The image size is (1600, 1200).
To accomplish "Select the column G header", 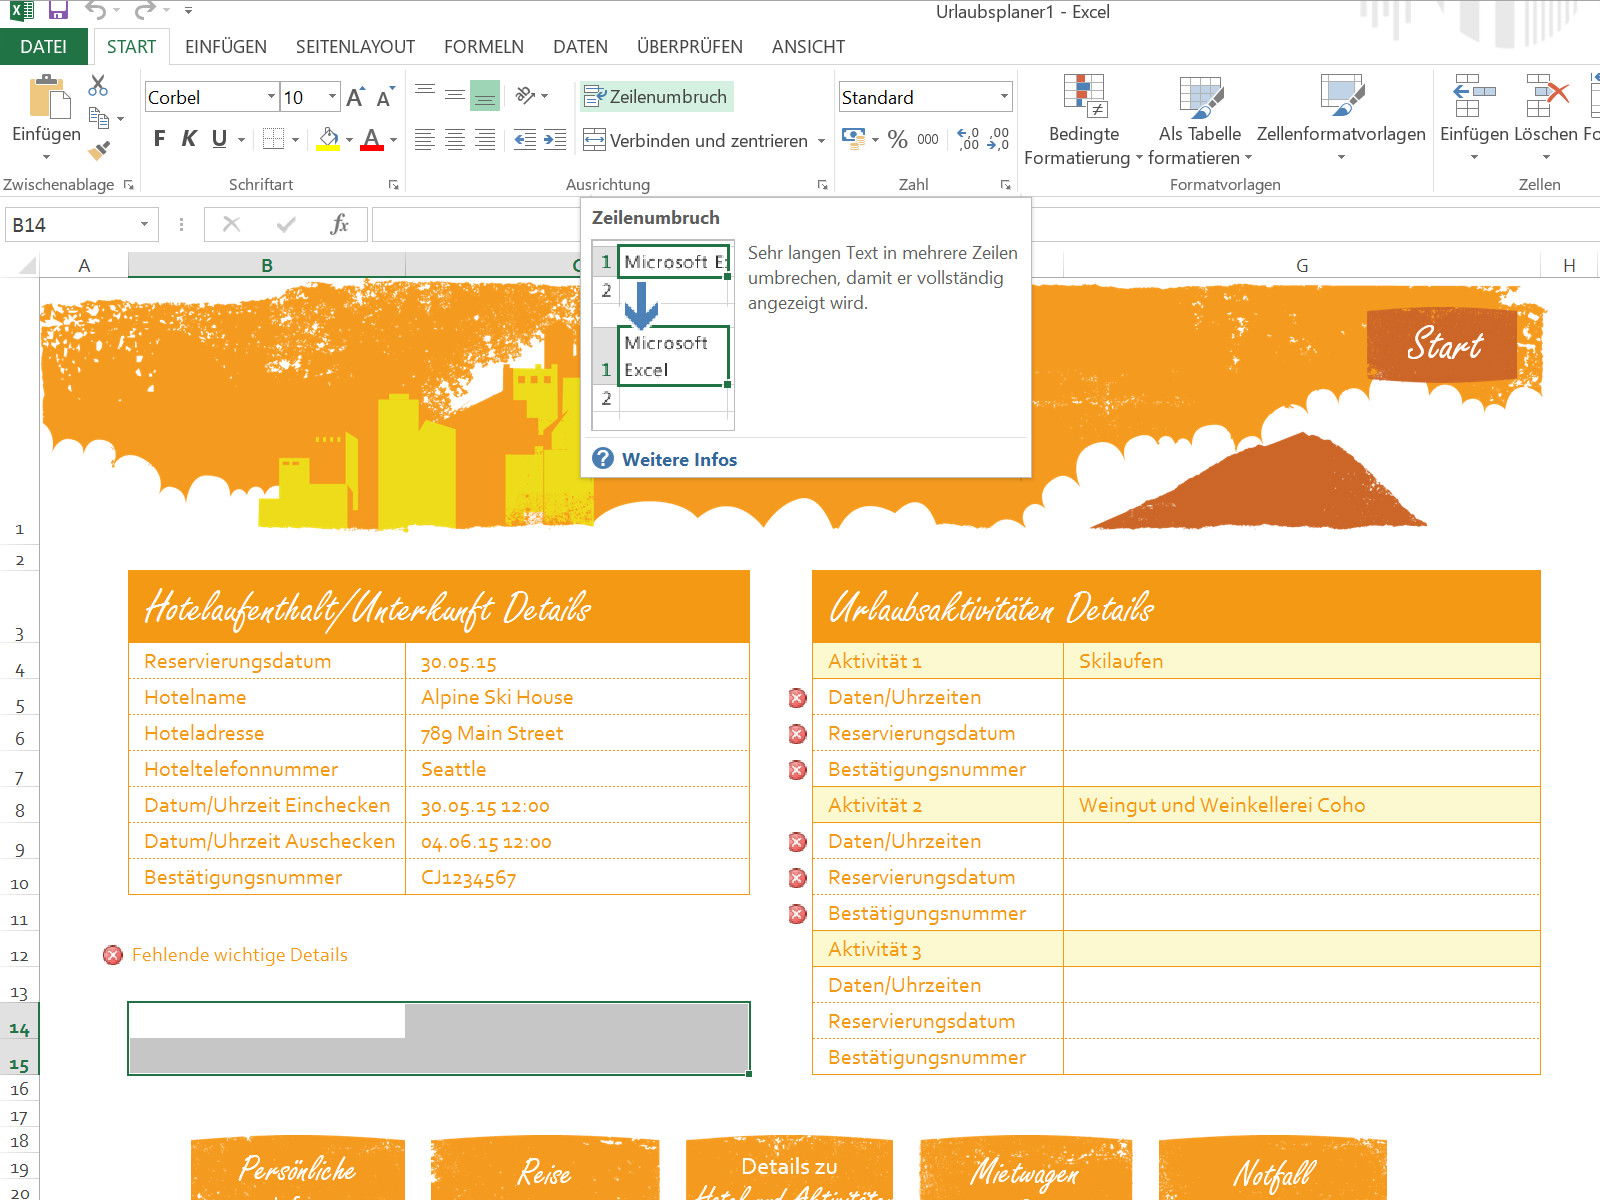I will (1301, 265).
